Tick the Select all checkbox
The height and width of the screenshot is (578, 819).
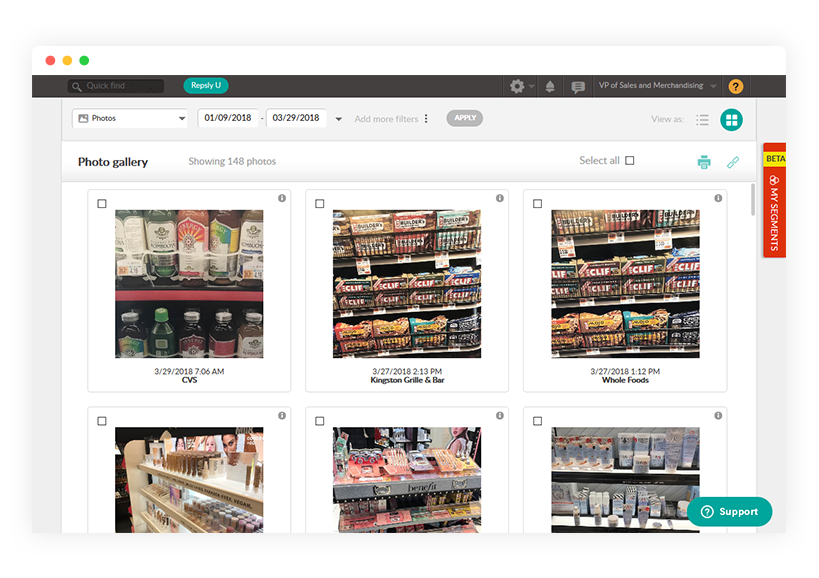(x=629, y=160)
